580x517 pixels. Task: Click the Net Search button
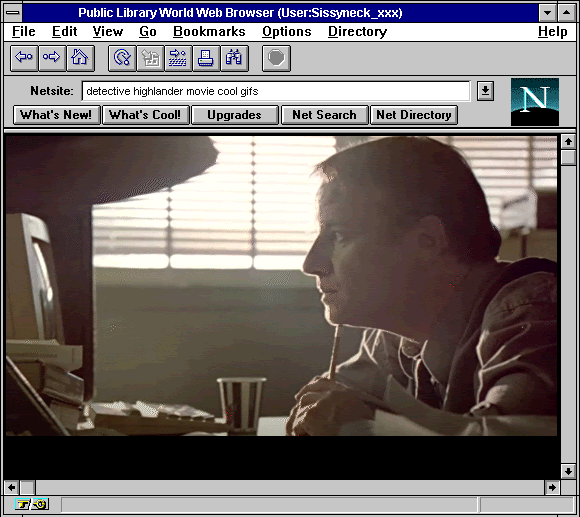click(x=324, y=115)
